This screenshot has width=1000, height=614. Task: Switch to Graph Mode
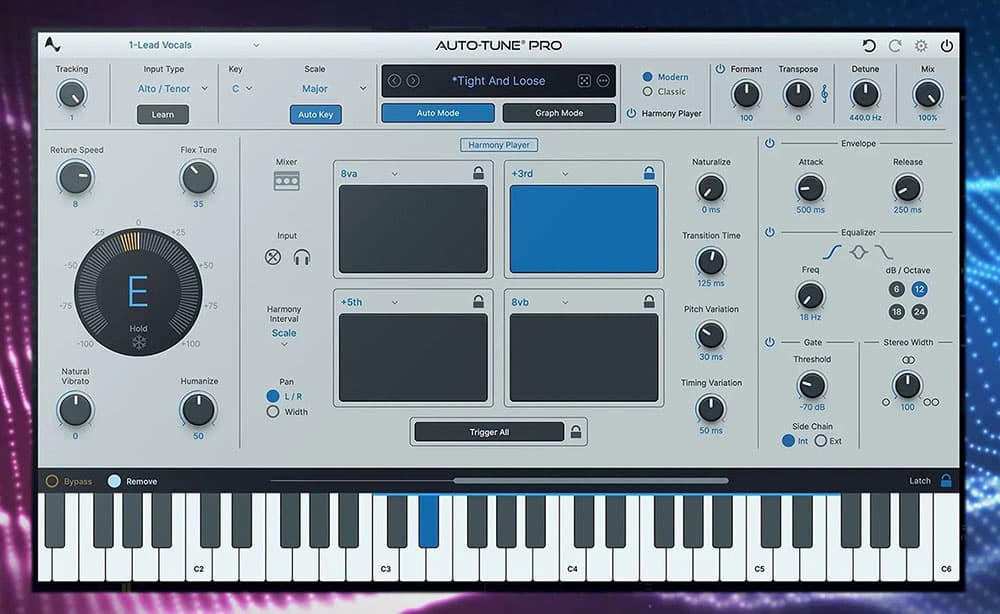[x=559, y=113]
